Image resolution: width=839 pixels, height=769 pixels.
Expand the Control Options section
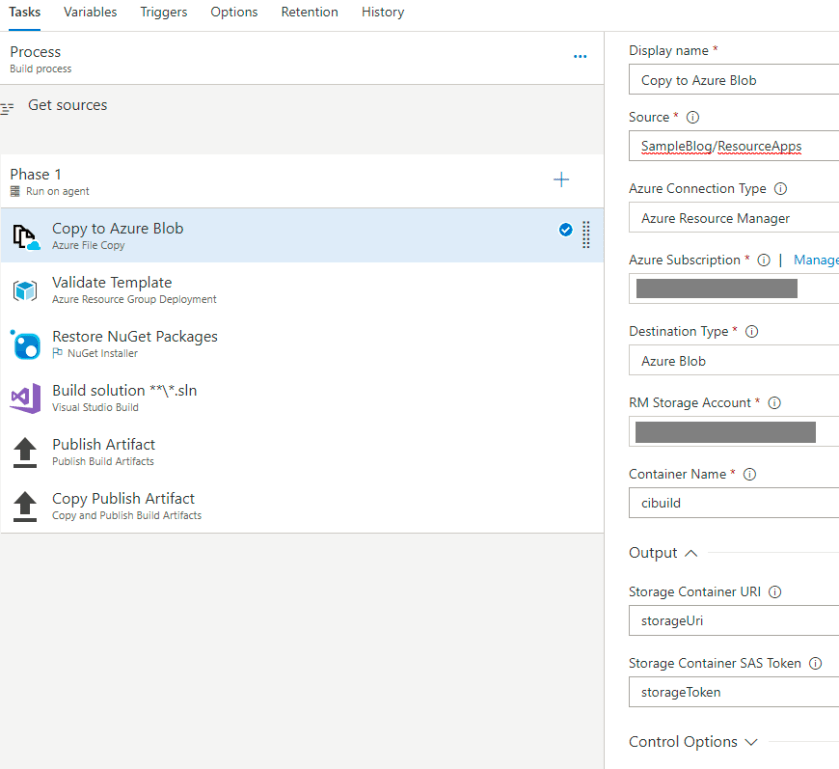pos(751,742)
